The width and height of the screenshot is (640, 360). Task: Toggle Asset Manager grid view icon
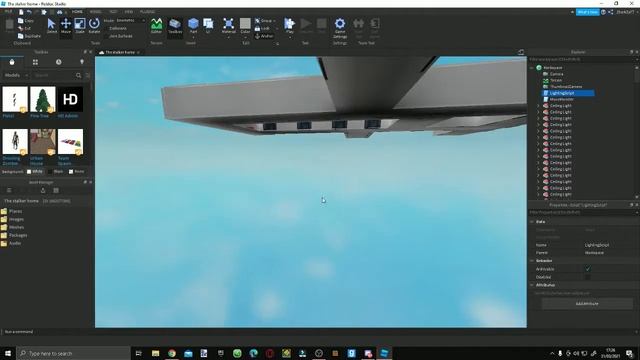56,191
